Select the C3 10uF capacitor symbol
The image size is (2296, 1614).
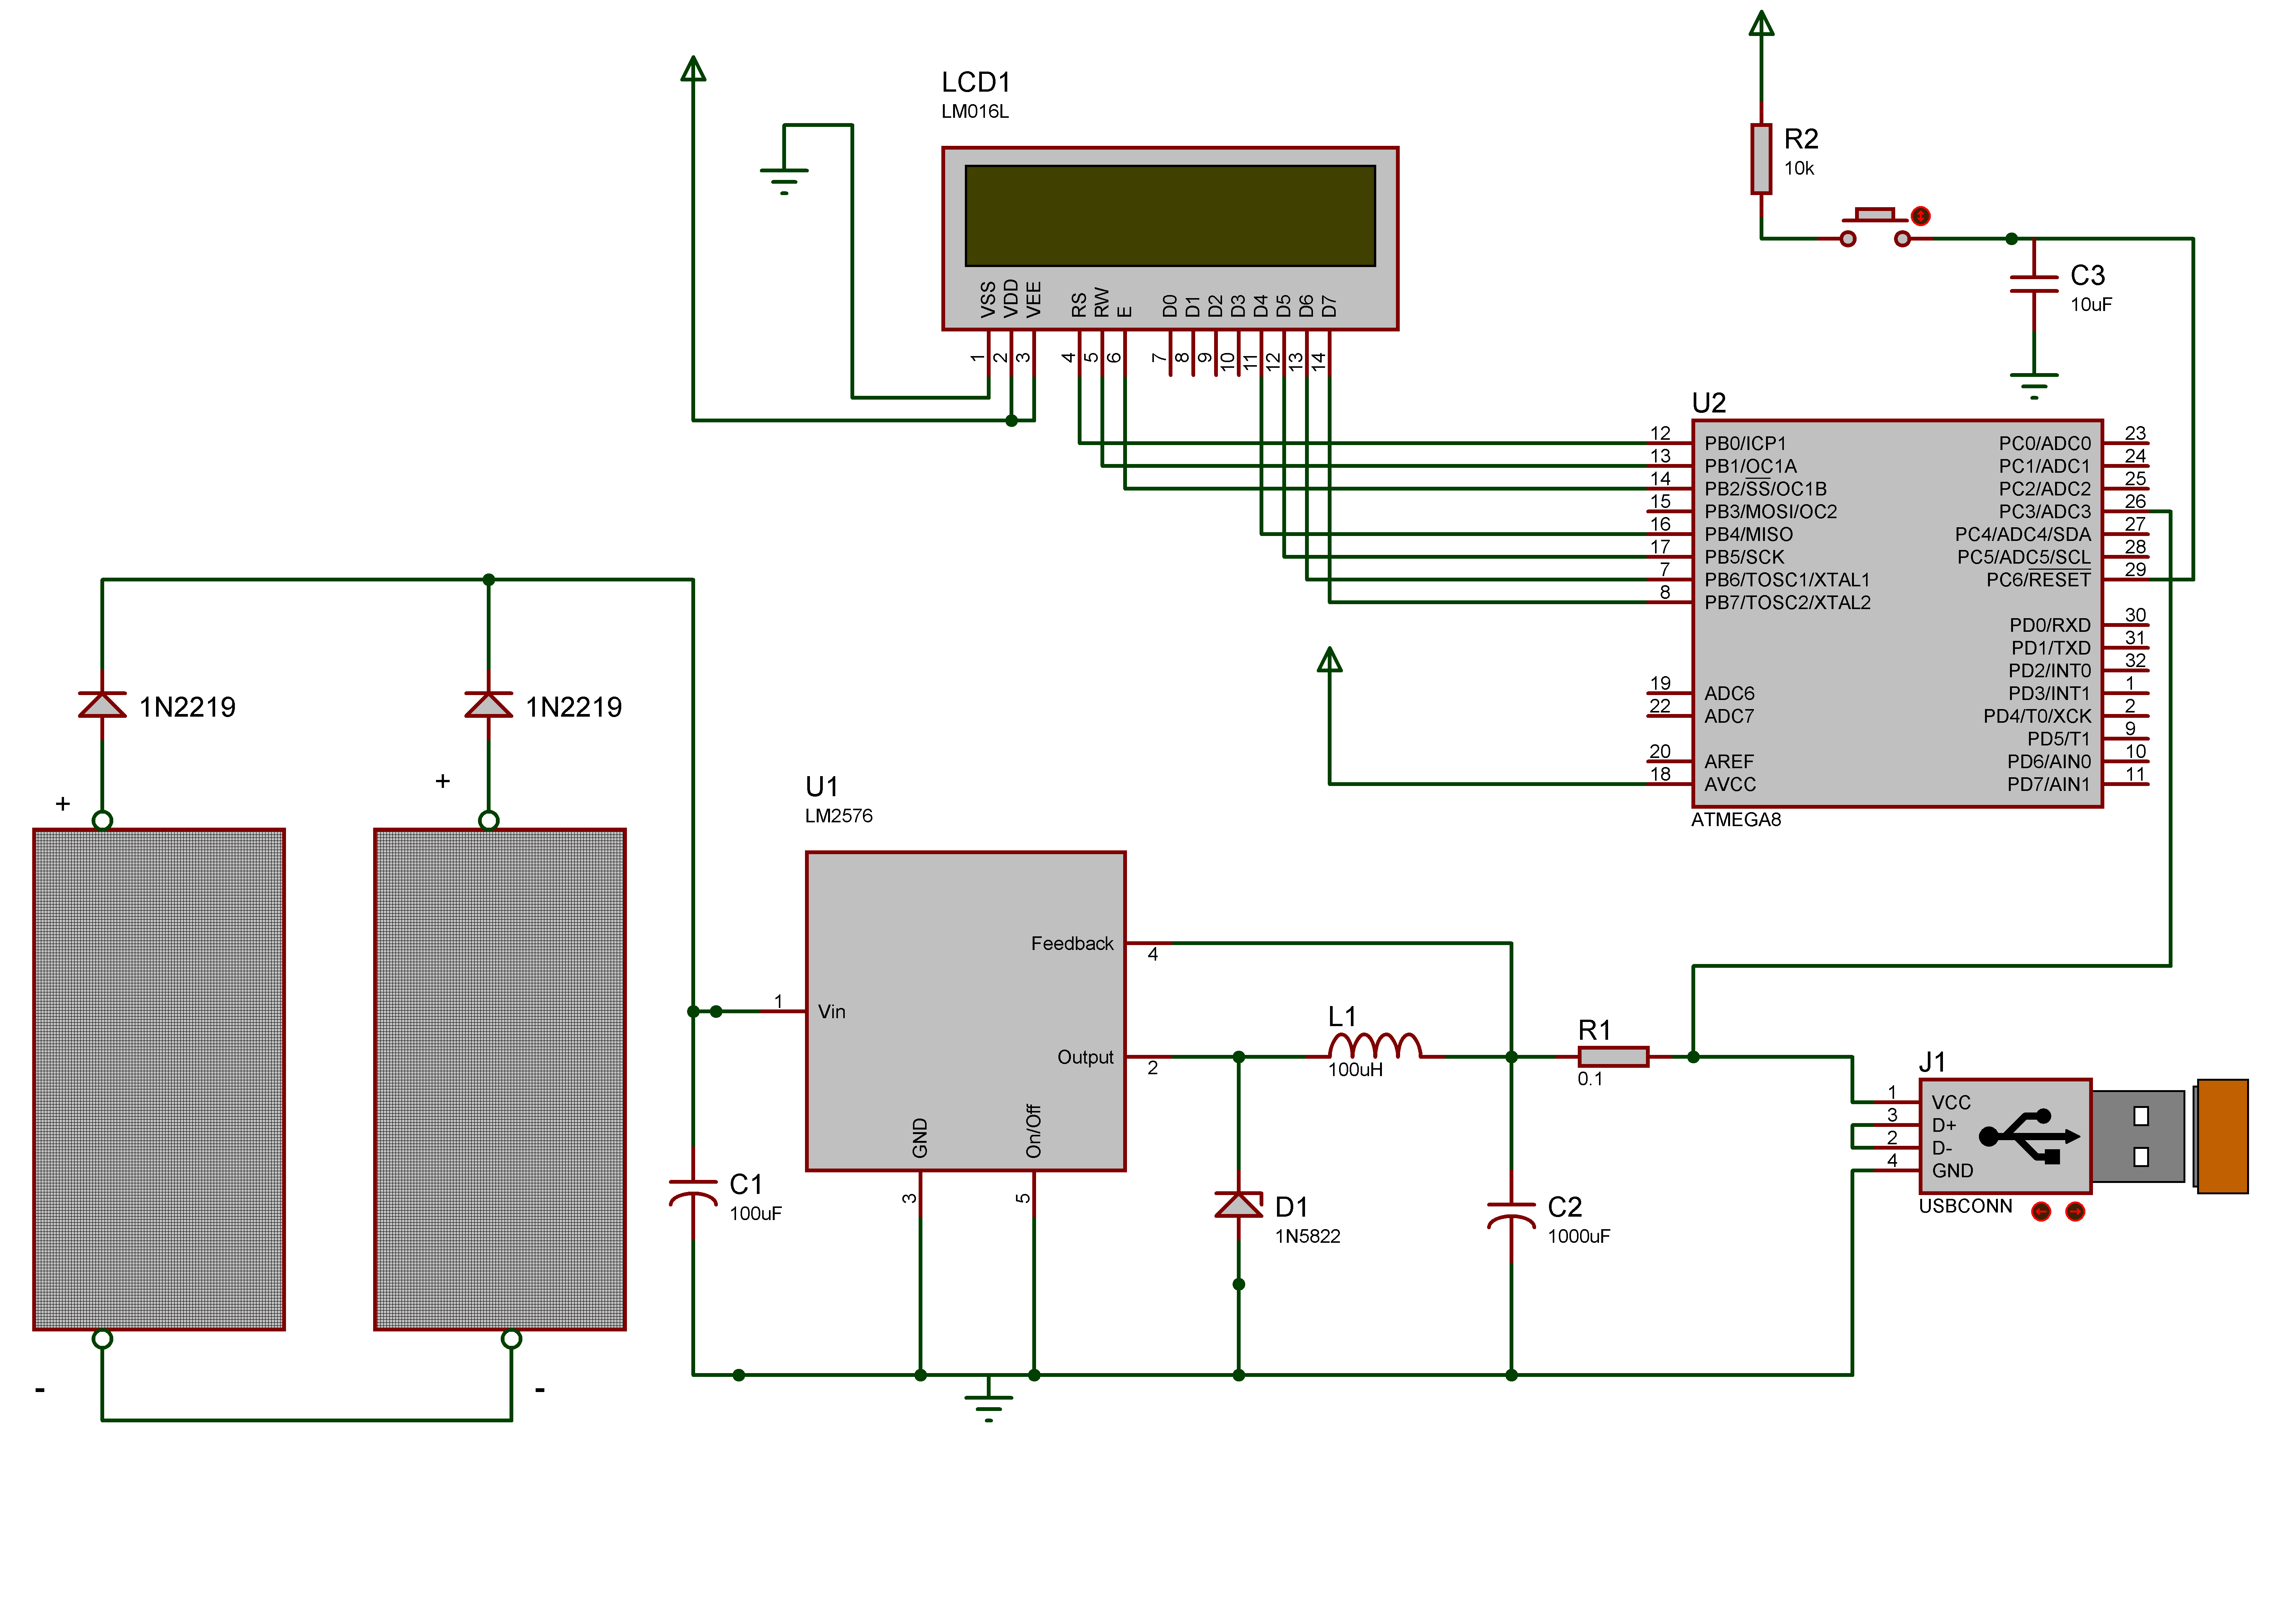[x=2034, y=284]
